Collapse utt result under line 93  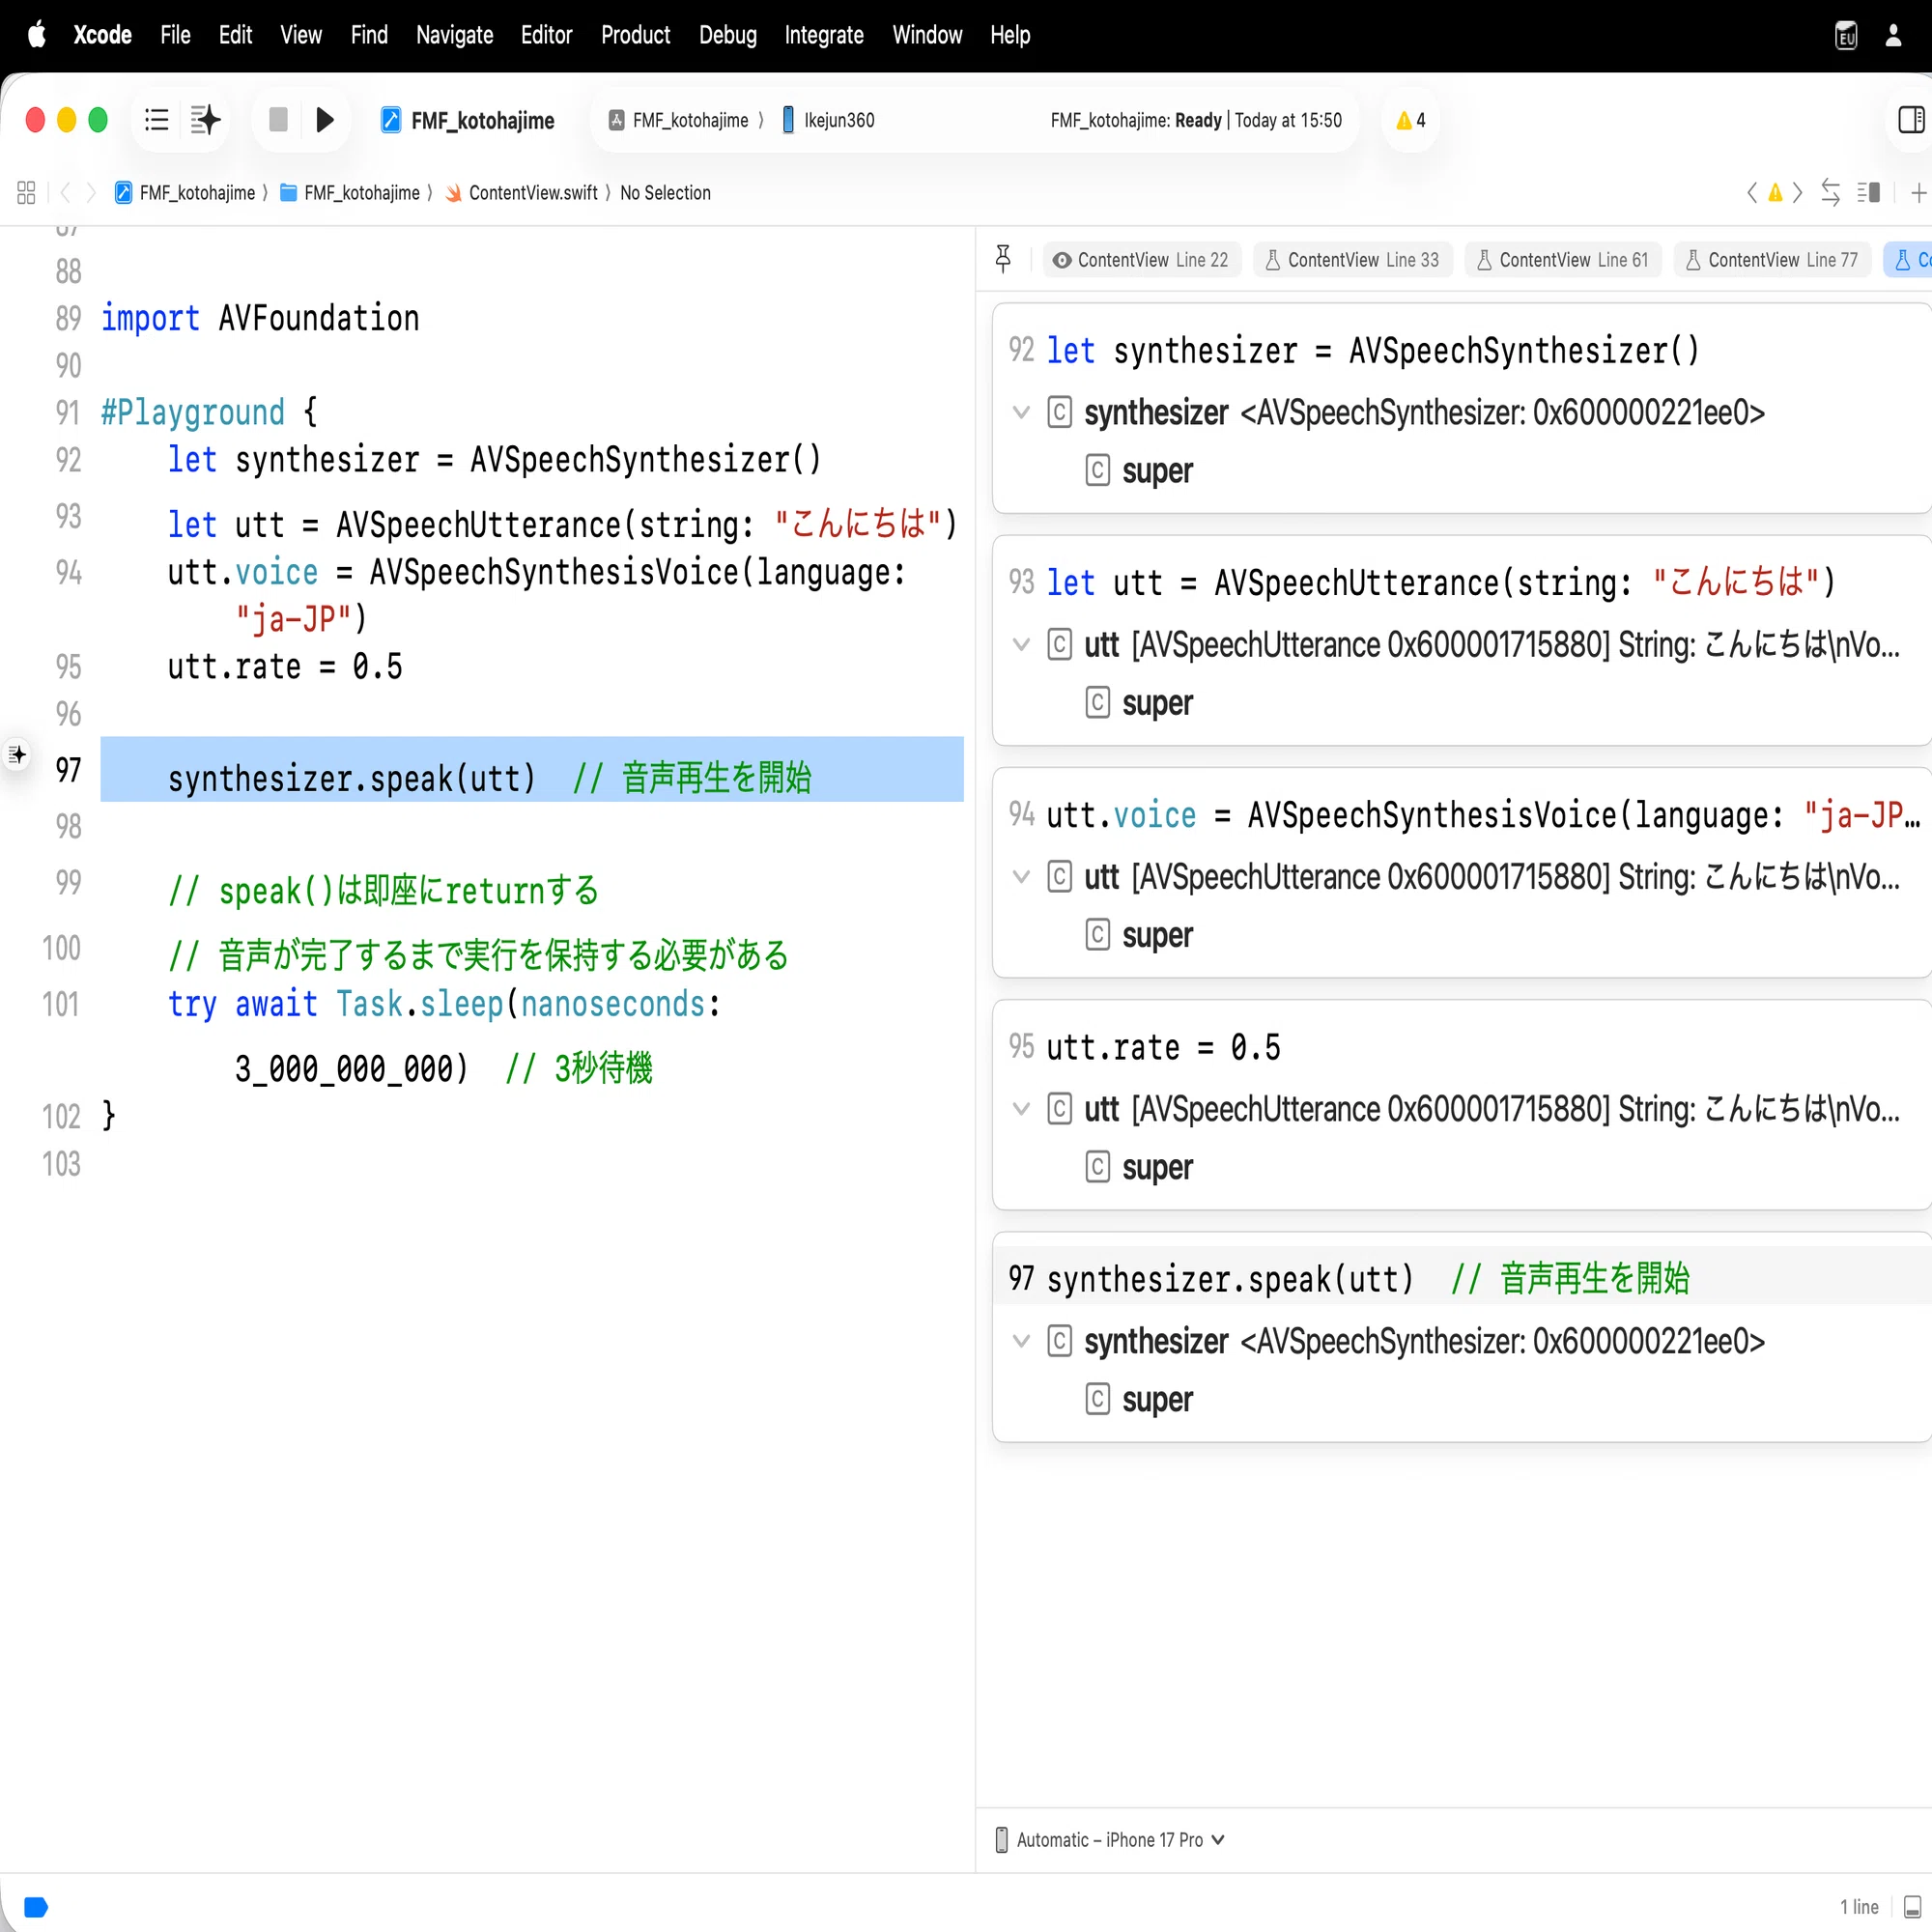coord(1021,644)
